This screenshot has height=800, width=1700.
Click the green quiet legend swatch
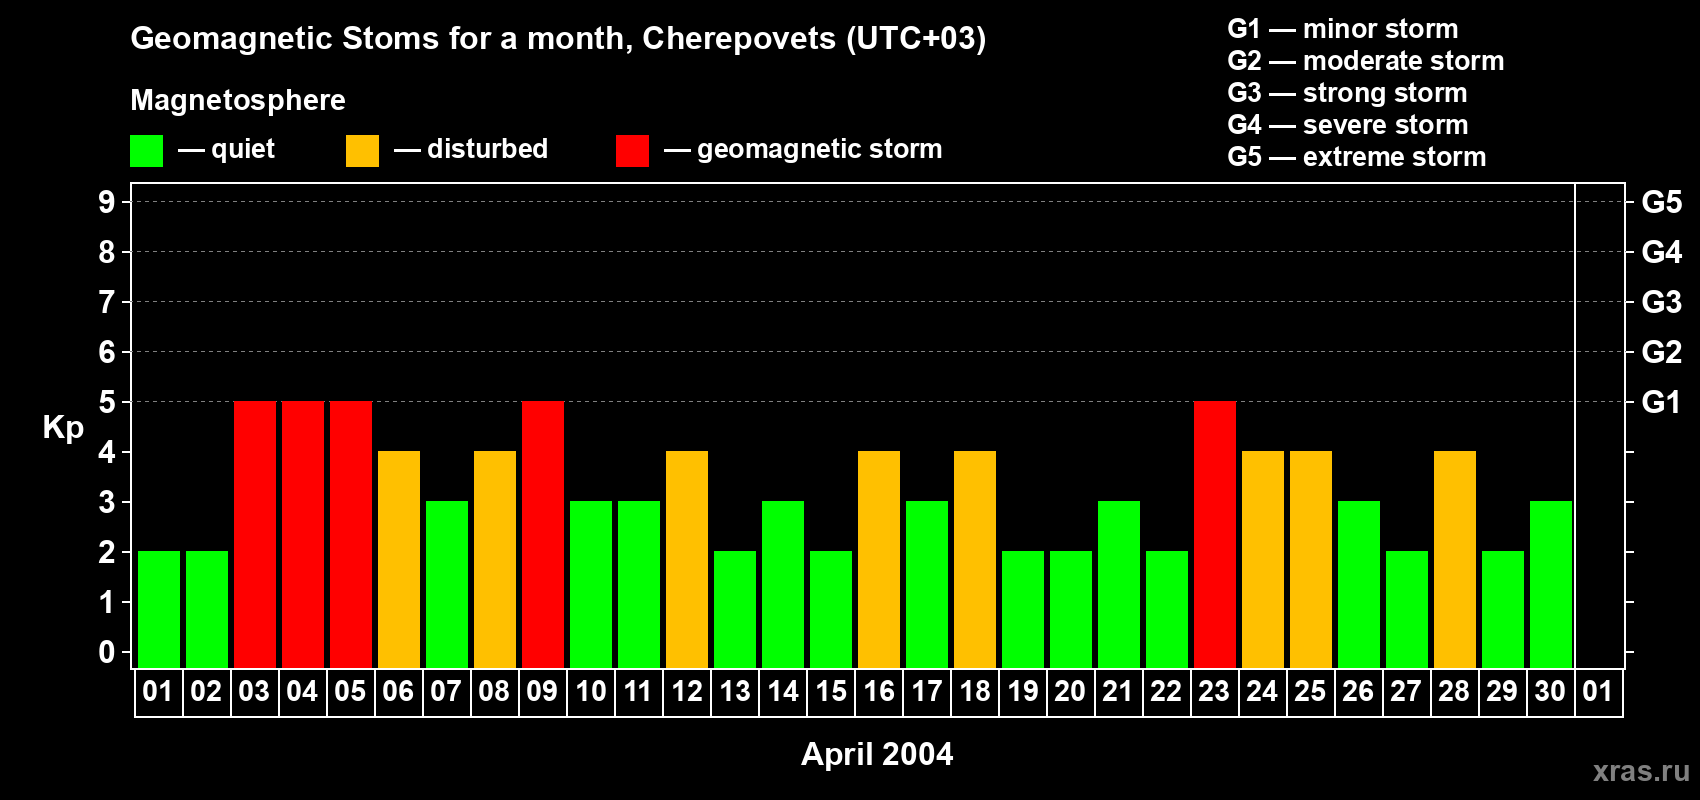click(x=146, y=151)
